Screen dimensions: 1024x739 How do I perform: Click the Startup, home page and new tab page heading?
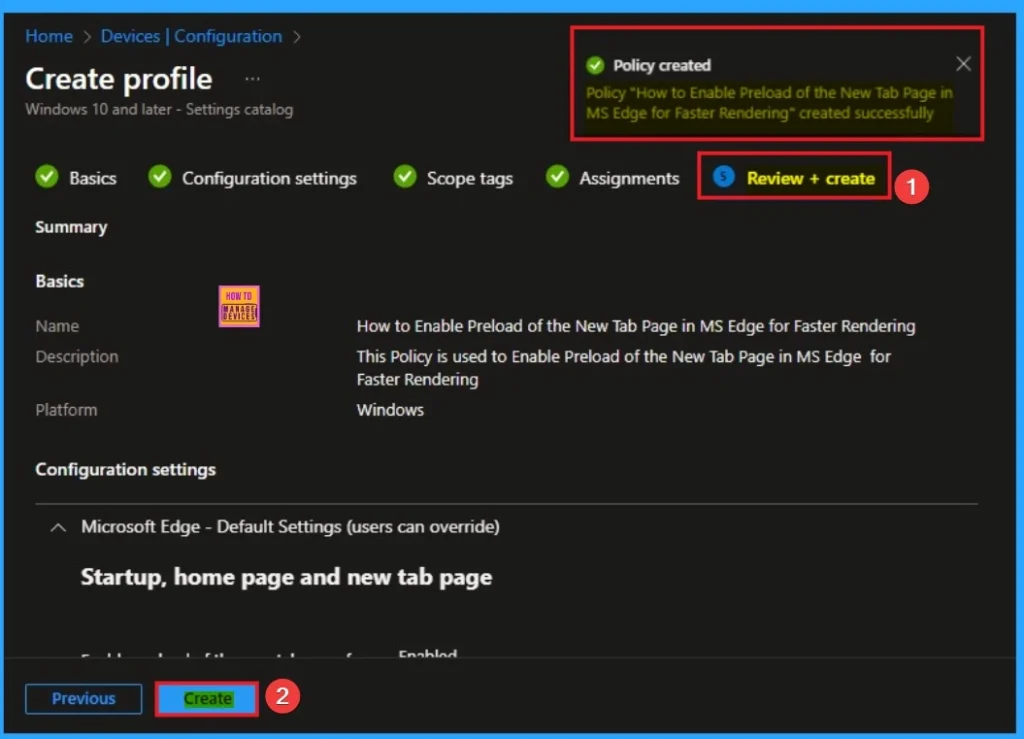[x=286, y=578]
